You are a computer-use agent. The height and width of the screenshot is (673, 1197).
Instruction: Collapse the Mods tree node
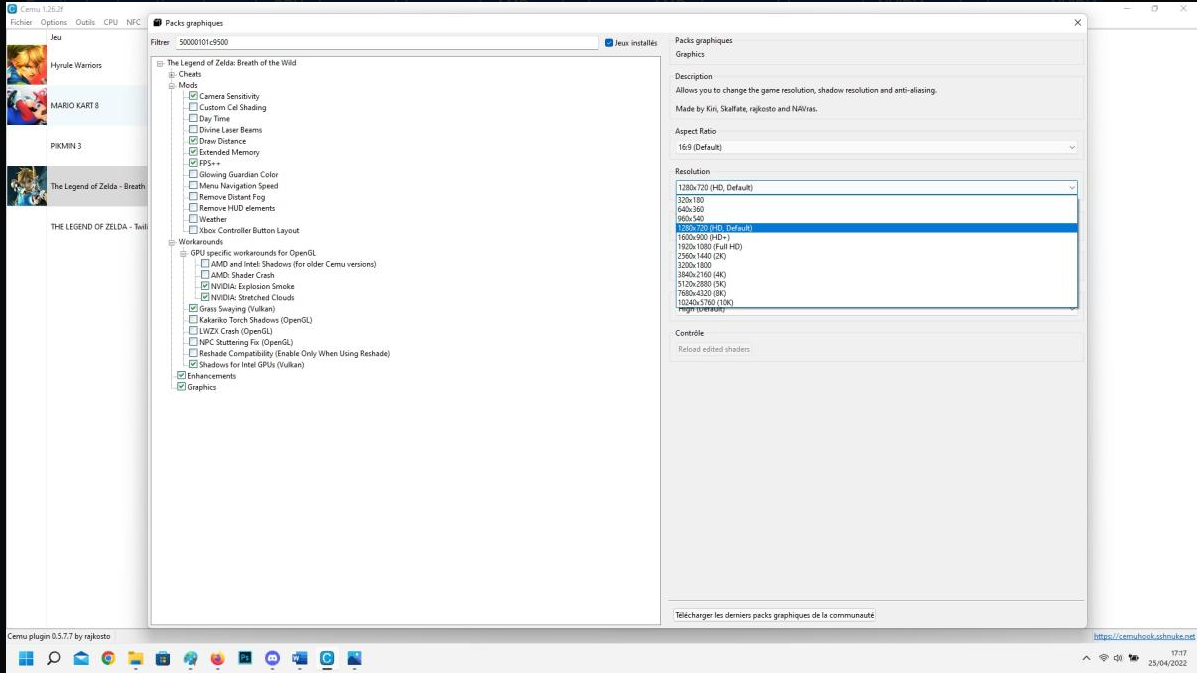coord(172,85)
